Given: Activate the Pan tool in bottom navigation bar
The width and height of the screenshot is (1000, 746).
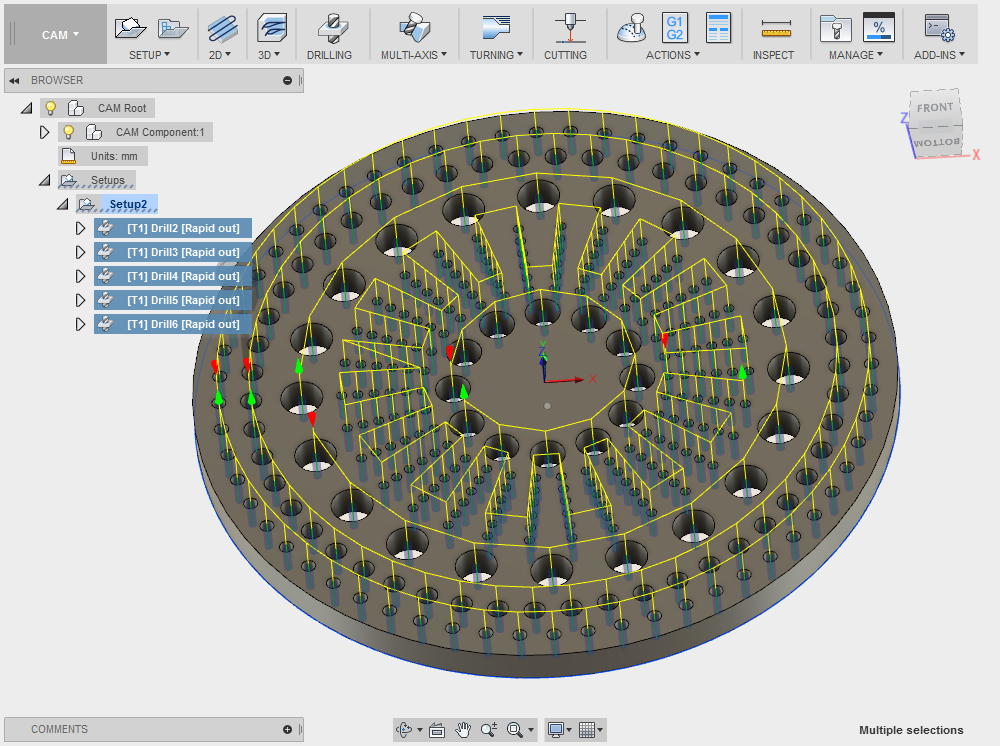Looking at the screenshot, I should point(463,729).
